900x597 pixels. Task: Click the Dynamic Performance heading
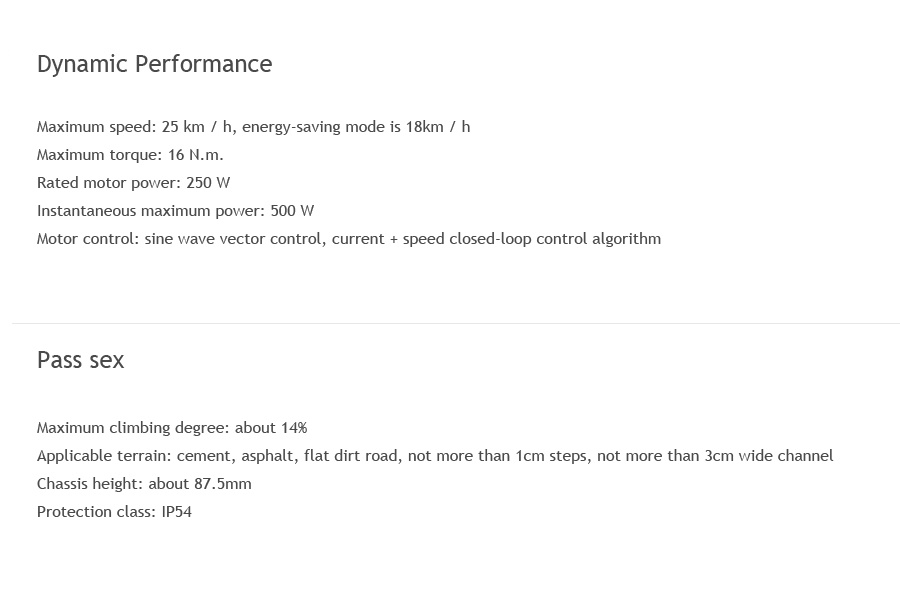tap(154, 64)
